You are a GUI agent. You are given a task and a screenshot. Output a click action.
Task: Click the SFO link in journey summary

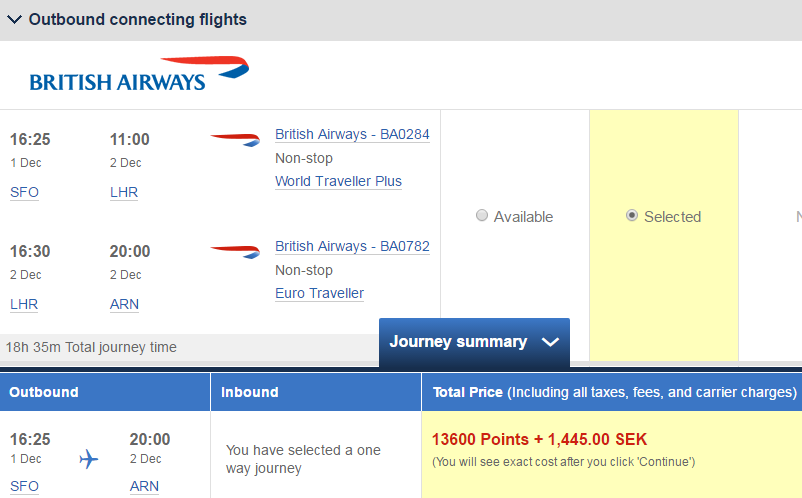pos(24,486)
